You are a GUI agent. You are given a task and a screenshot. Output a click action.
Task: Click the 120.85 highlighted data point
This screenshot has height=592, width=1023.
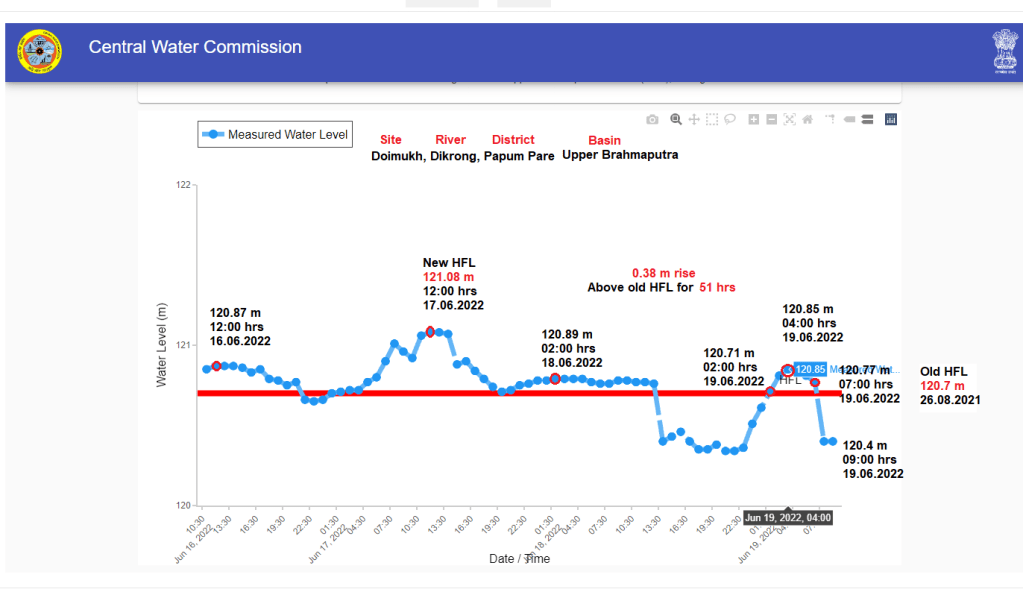pos(787,370)
